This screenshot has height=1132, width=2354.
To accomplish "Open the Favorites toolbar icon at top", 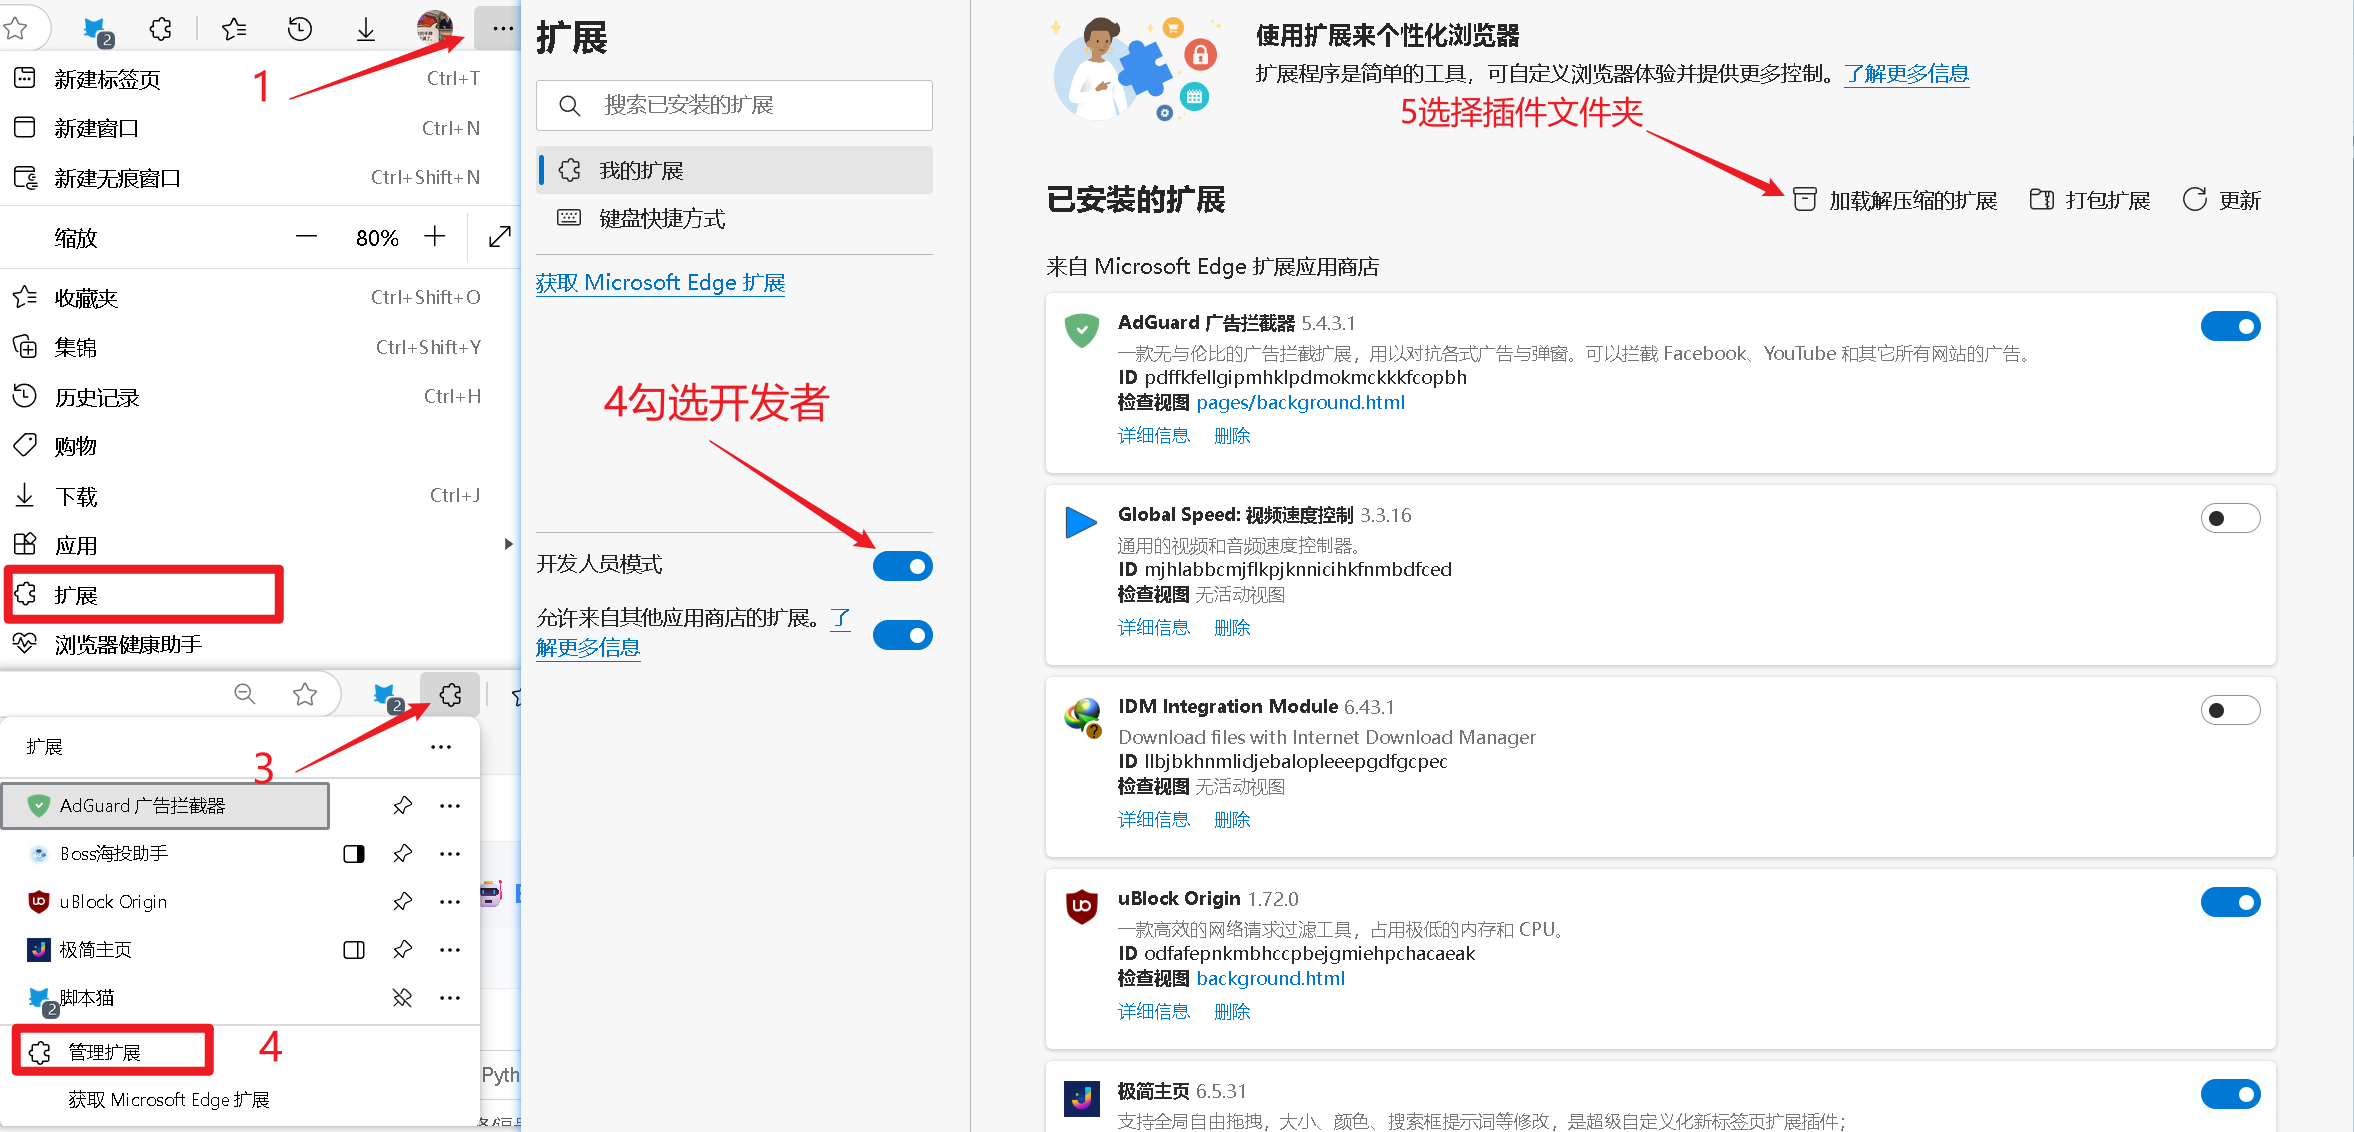I will click(234, 30).
